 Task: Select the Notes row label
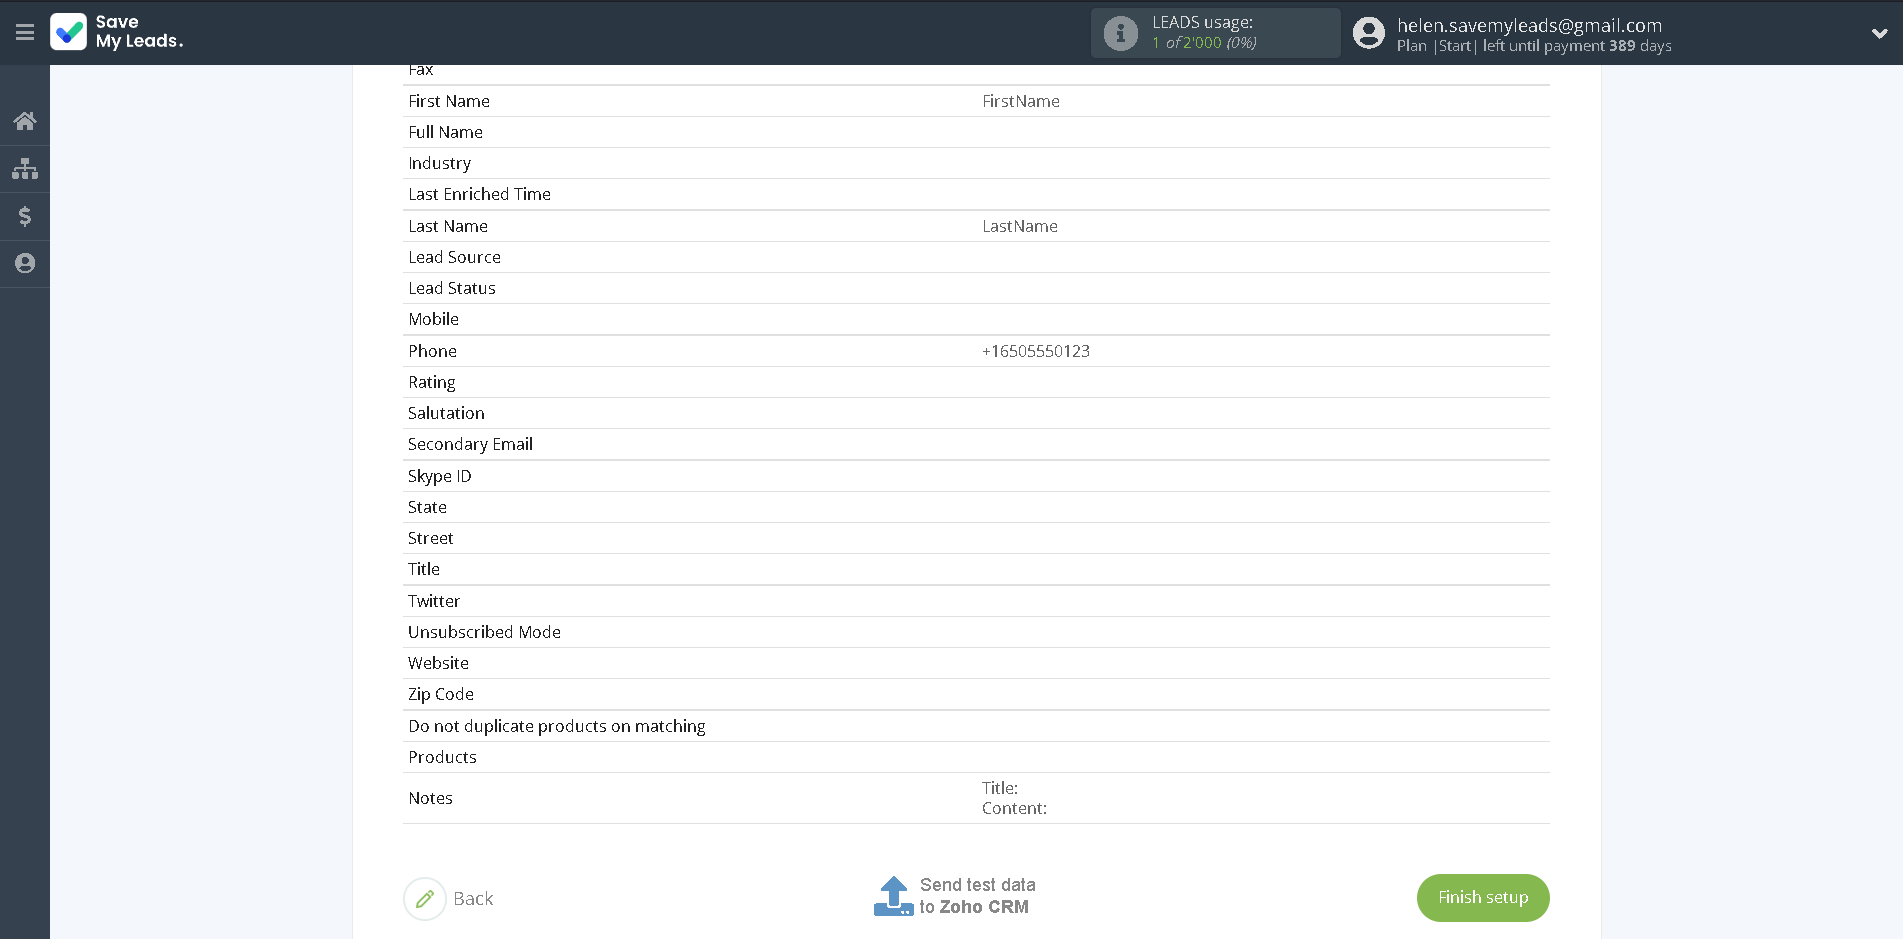point(430,798)
